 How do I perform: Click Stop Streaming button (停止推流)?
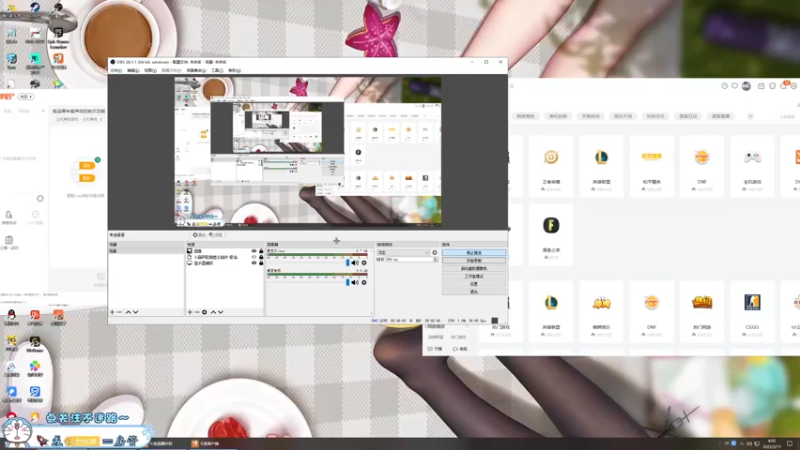click(x=474, y=253)
